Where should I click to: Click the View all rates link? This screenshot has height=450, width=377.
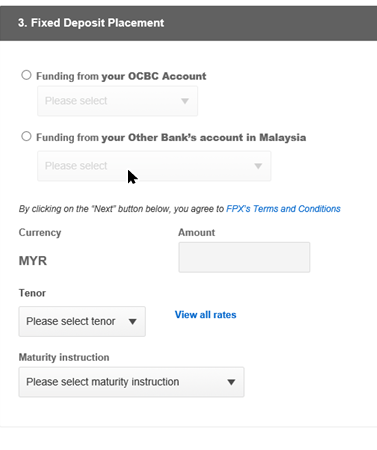[x=206, y=315]
